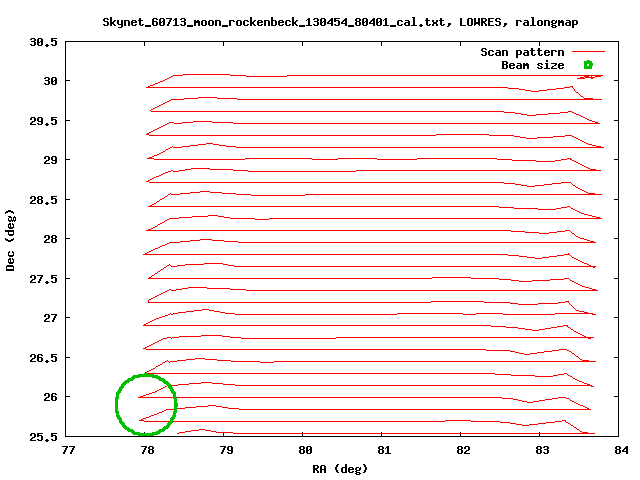This screenshot has width=640, height=480.
Task: Click the 83 tick on RA axis
Action: [x=542, y=450]
